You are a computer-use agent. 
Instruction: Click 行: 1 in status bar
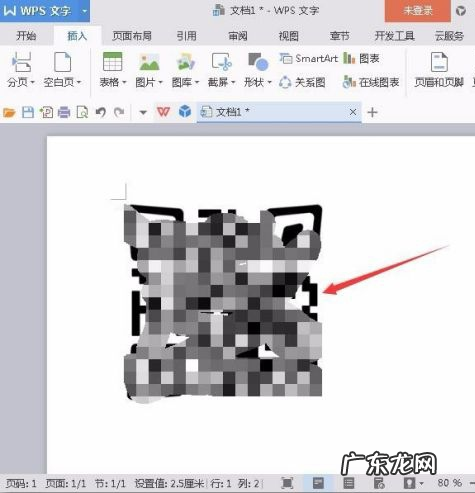coord(221,483)
